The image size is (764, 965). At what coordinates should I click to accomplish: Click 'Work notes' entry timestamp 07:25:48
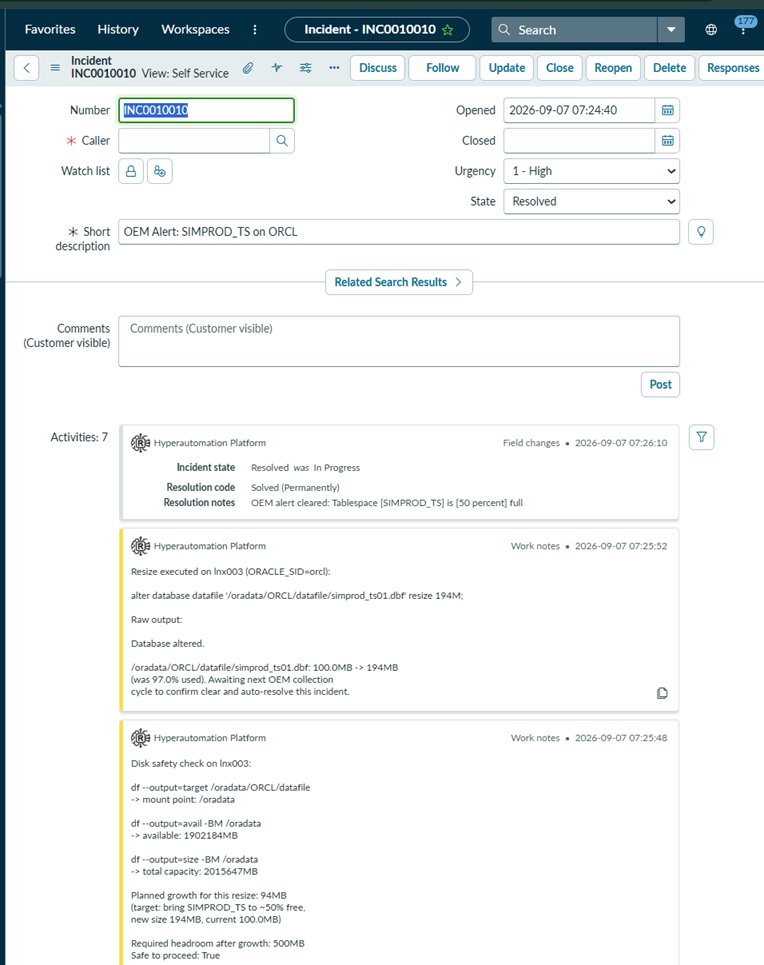click(621, 738)
